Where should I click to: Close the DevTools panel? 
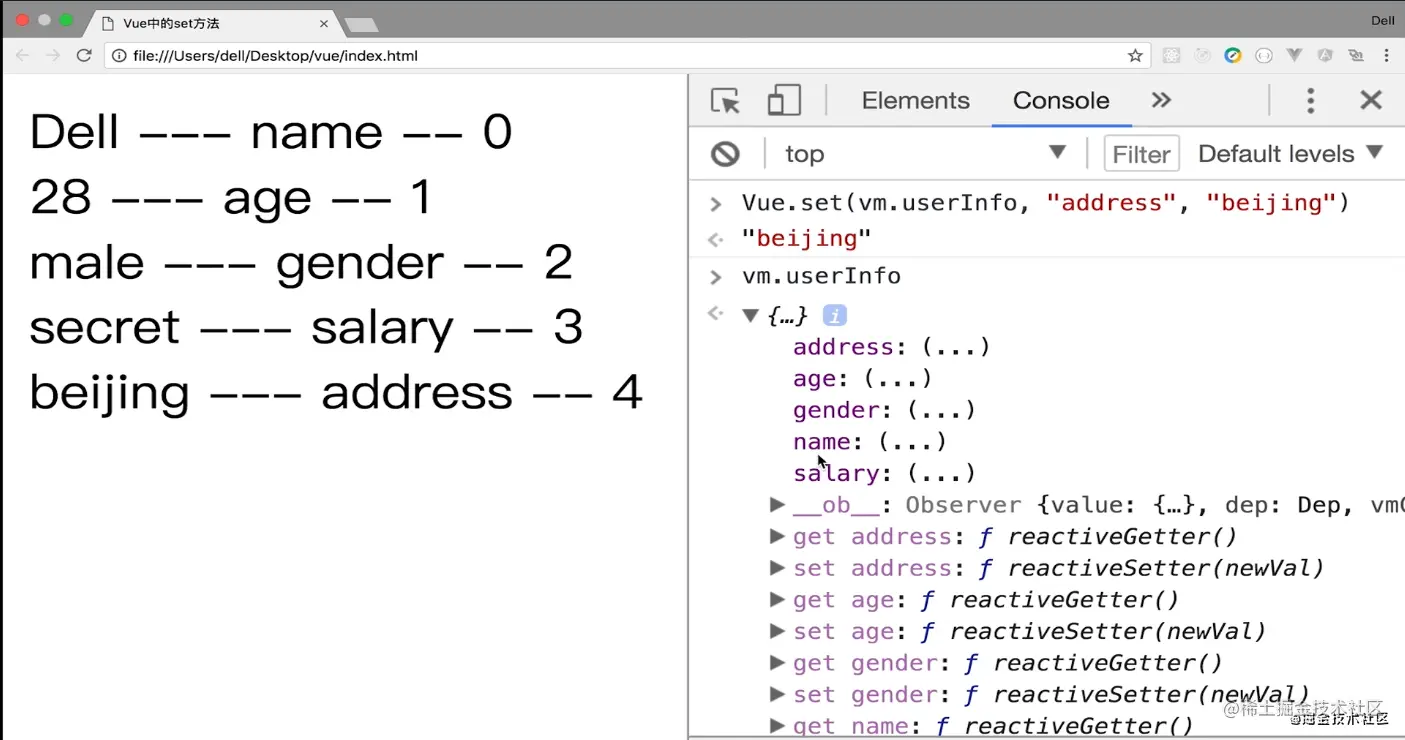pos(1371,100)
